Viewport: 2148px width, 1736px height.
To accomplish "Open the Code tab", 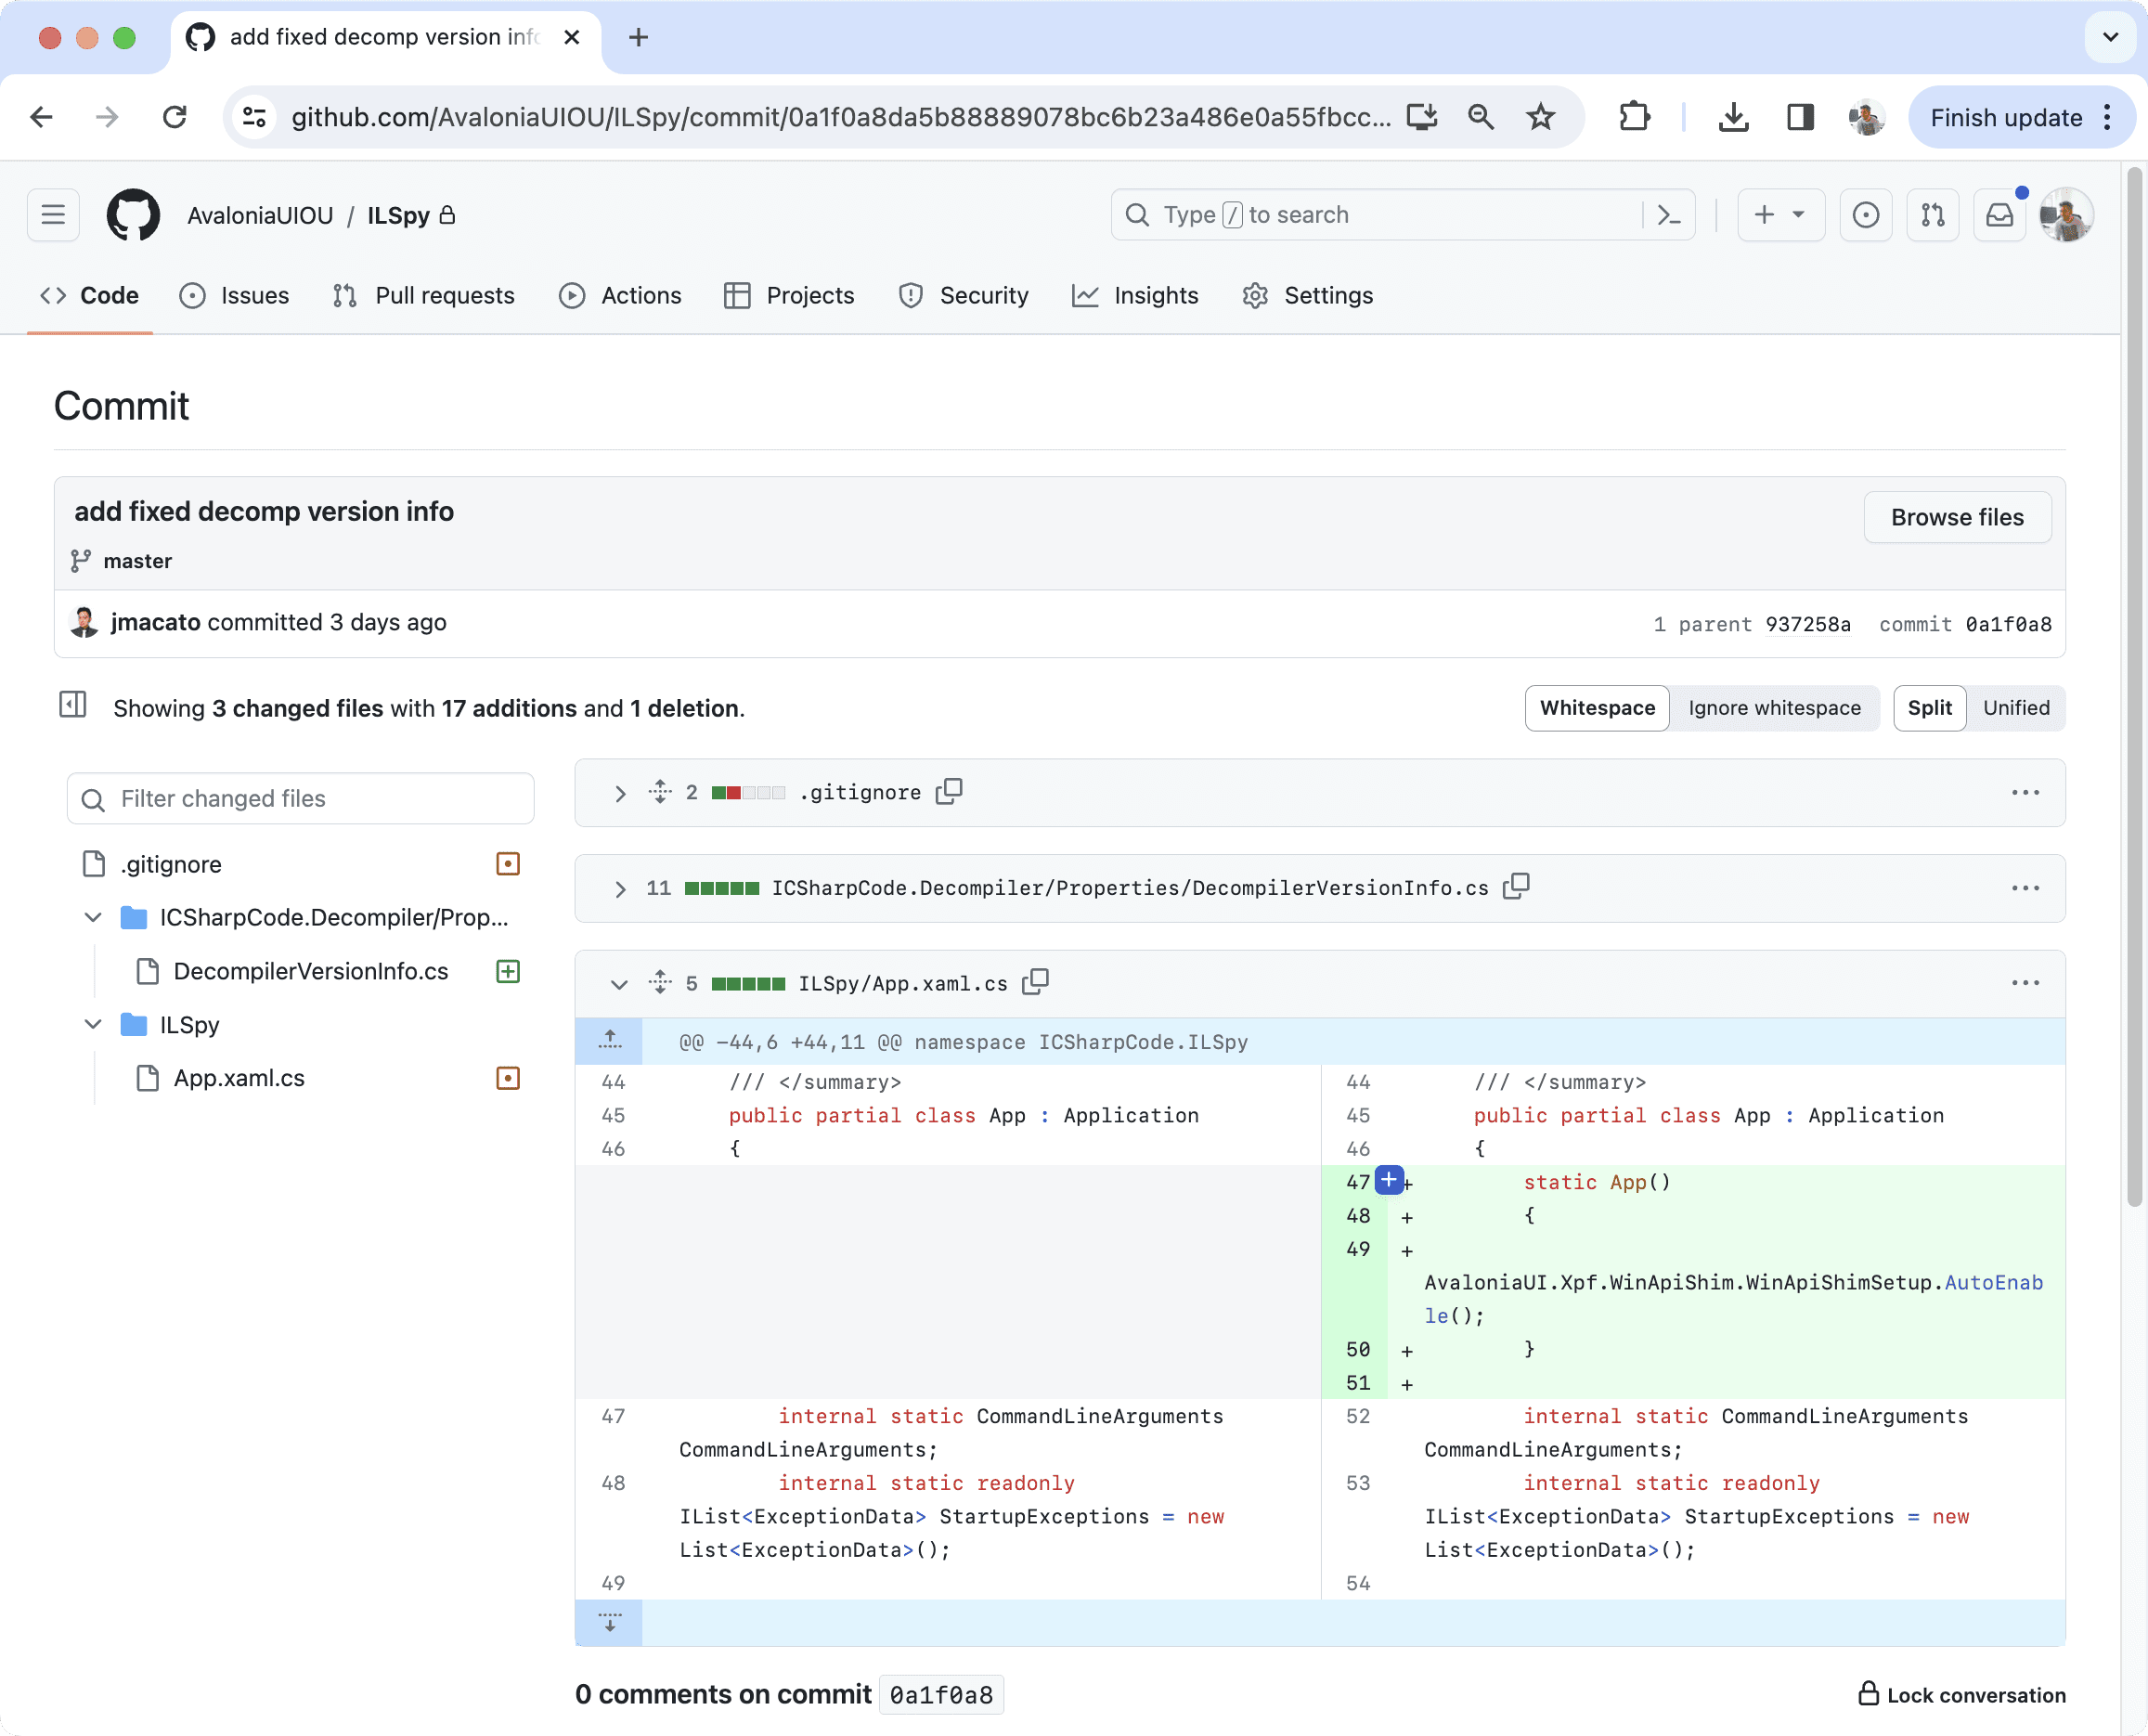I will (90, 296).
